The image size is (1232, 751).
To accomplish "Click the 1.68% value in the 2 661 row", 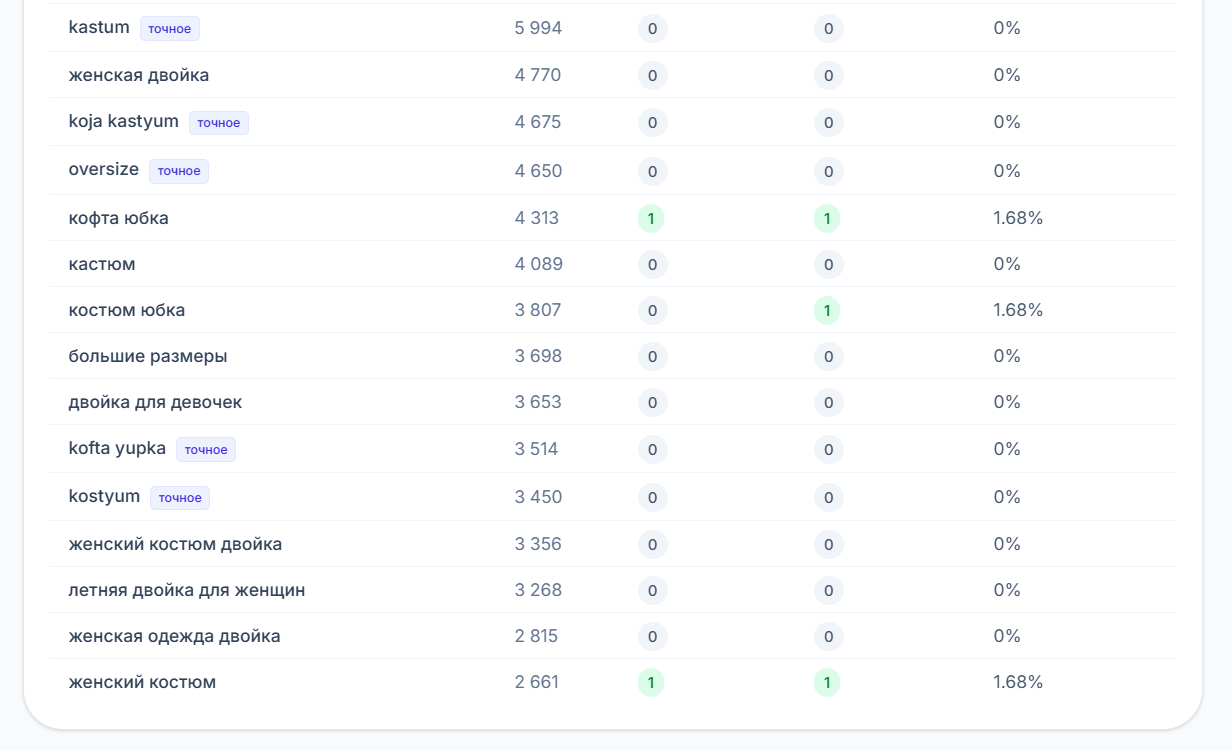I will pos(1018,682).
